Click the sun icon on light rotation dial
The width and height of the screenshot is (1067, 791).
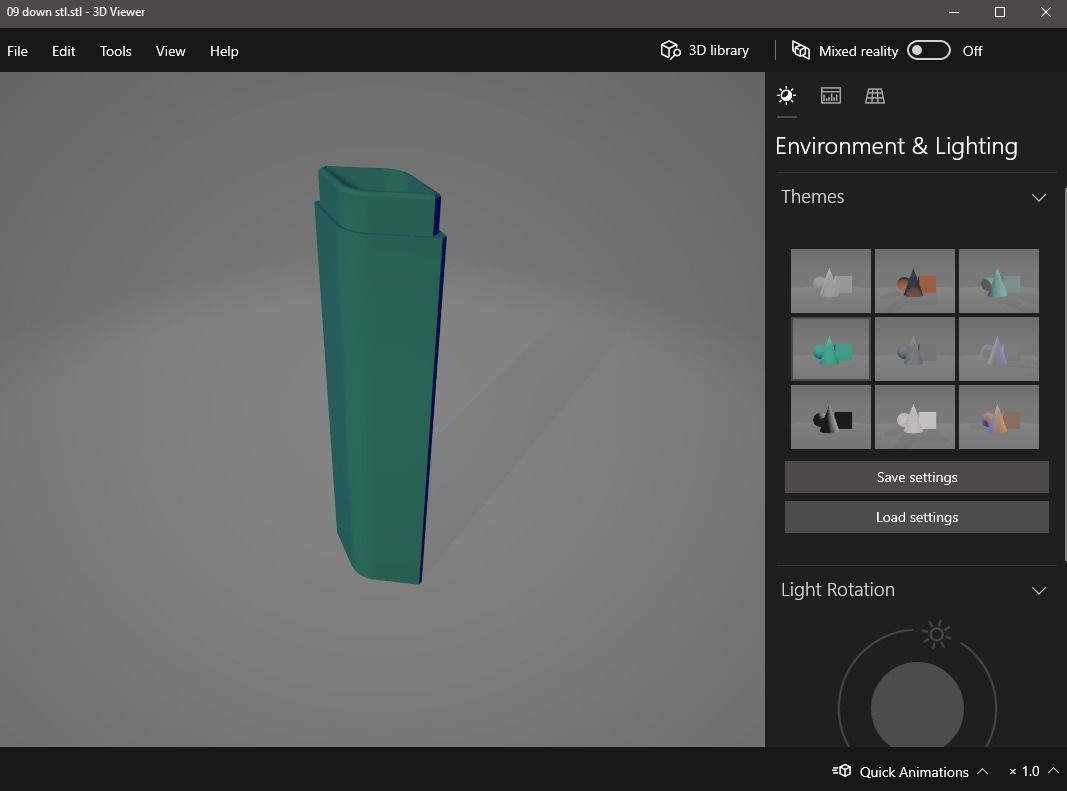(936, 634)
